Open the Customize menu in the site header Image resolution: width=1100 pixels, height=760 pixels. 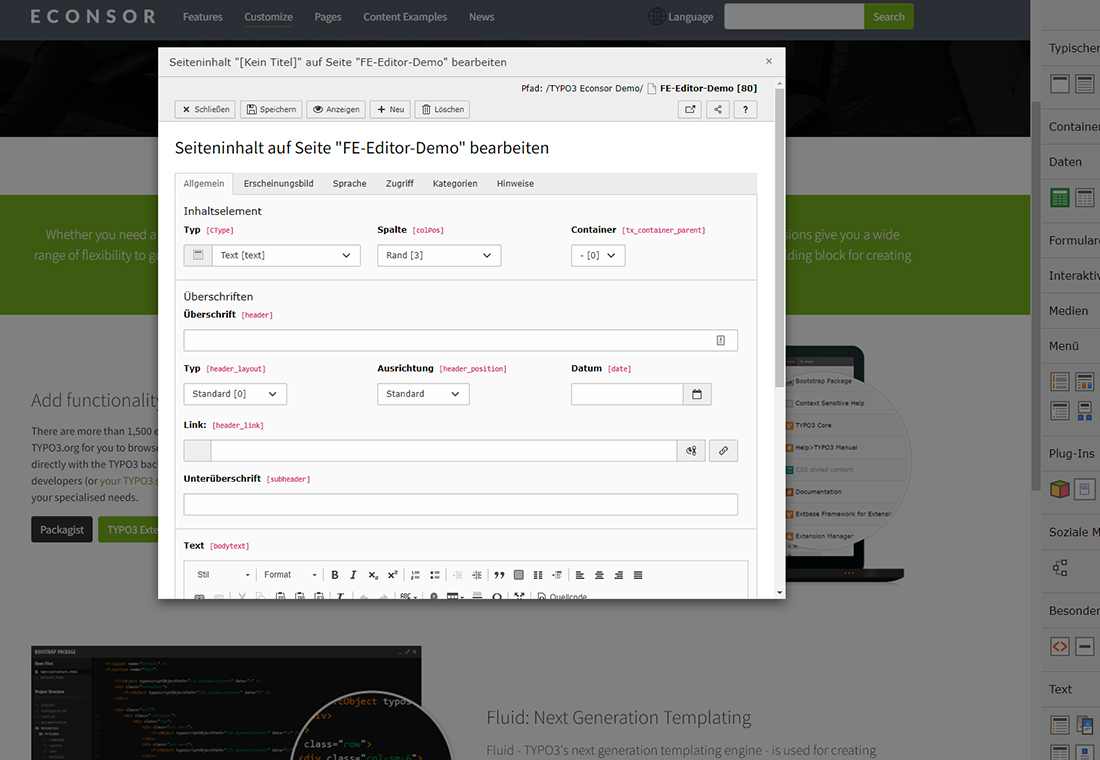[x=269, y=17]
